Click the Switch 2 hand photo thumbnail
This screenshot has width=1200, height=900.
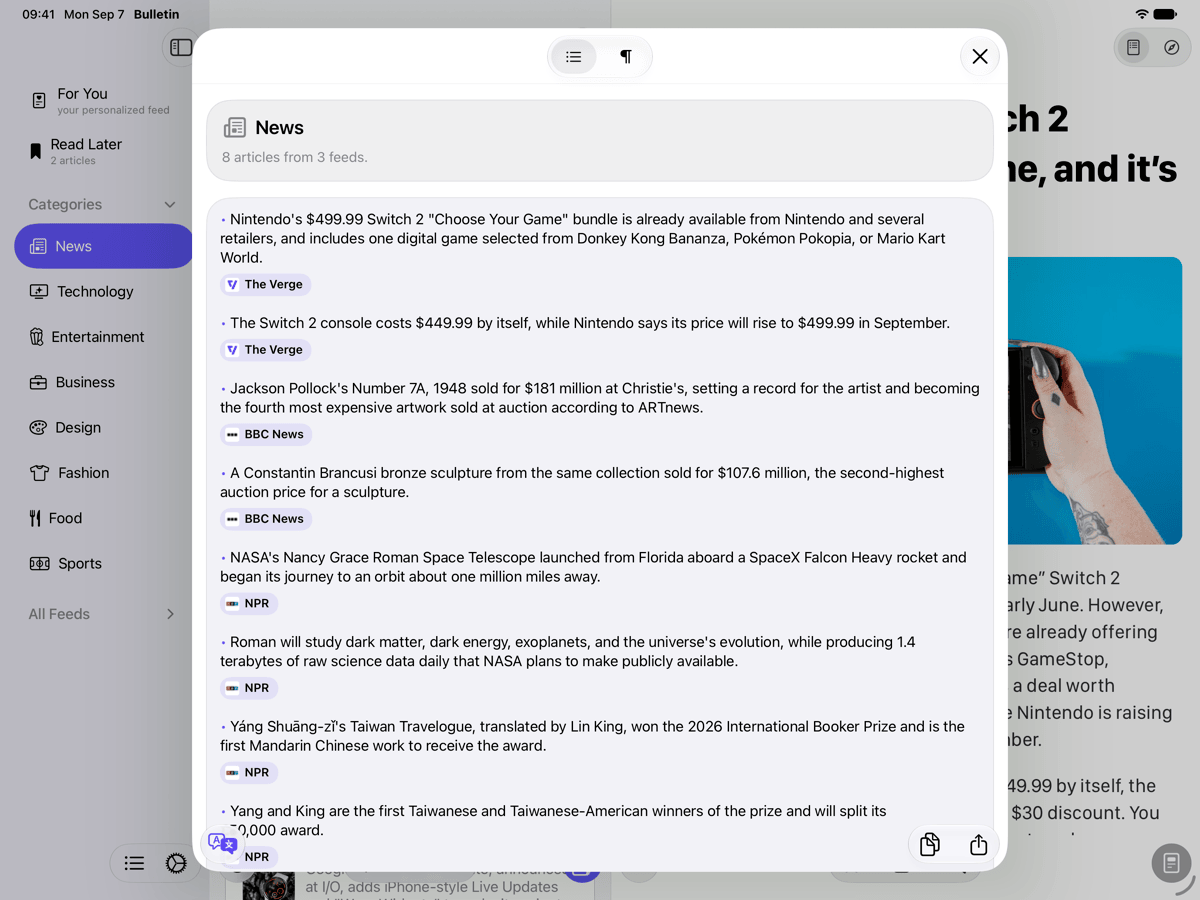(x=1095, y=400)
